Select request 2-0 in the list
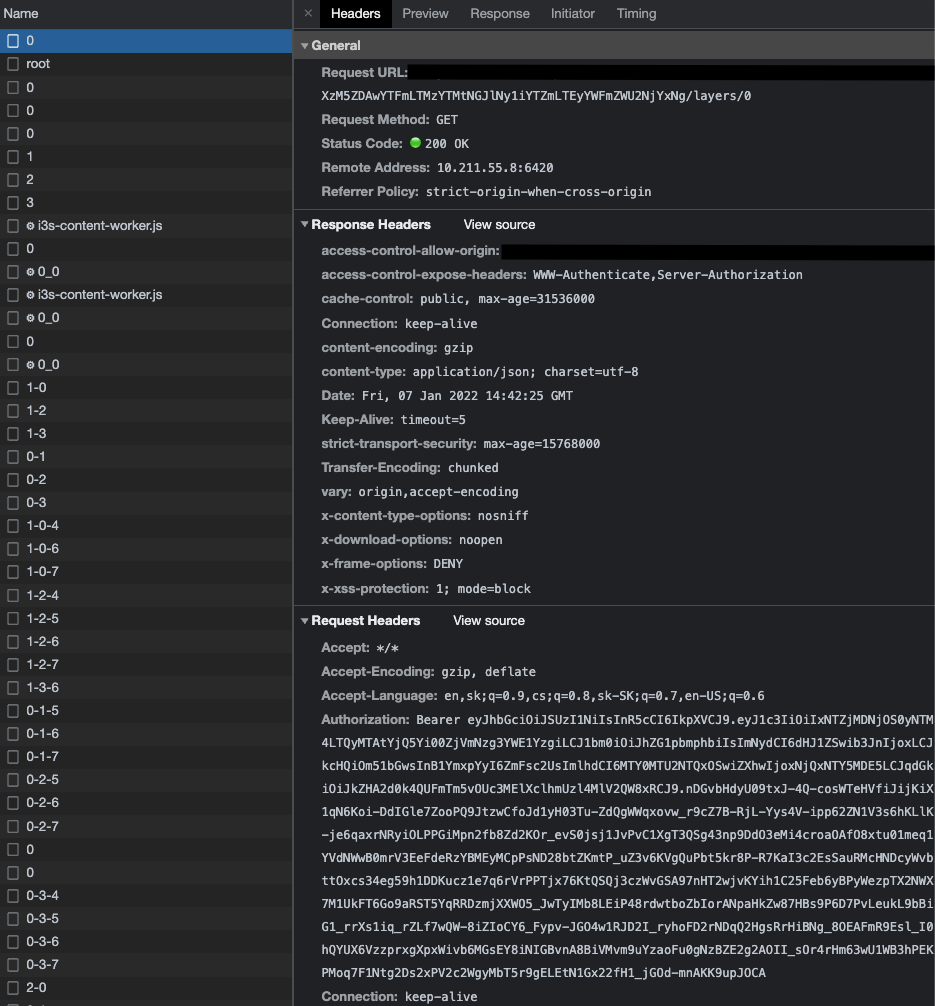The width and height of the screenshot is (935, 1006). [x=146, y=988]
